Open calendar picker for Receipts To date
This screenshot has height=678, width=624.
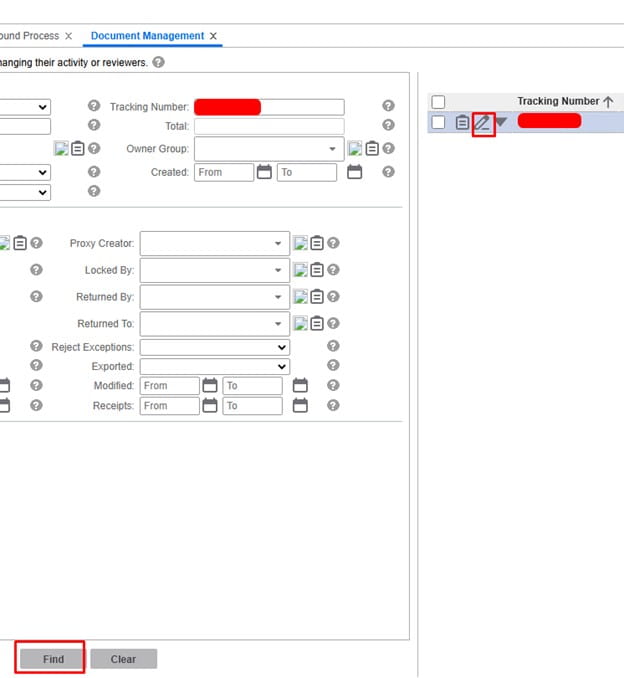(x=299, y=406)
